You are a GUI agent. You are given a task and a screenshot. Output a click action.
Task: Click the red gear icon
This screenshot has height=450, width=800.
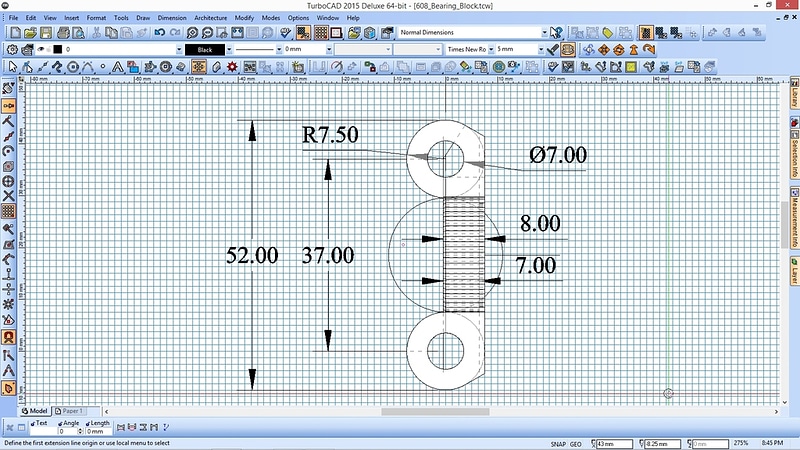coord(232,67)
